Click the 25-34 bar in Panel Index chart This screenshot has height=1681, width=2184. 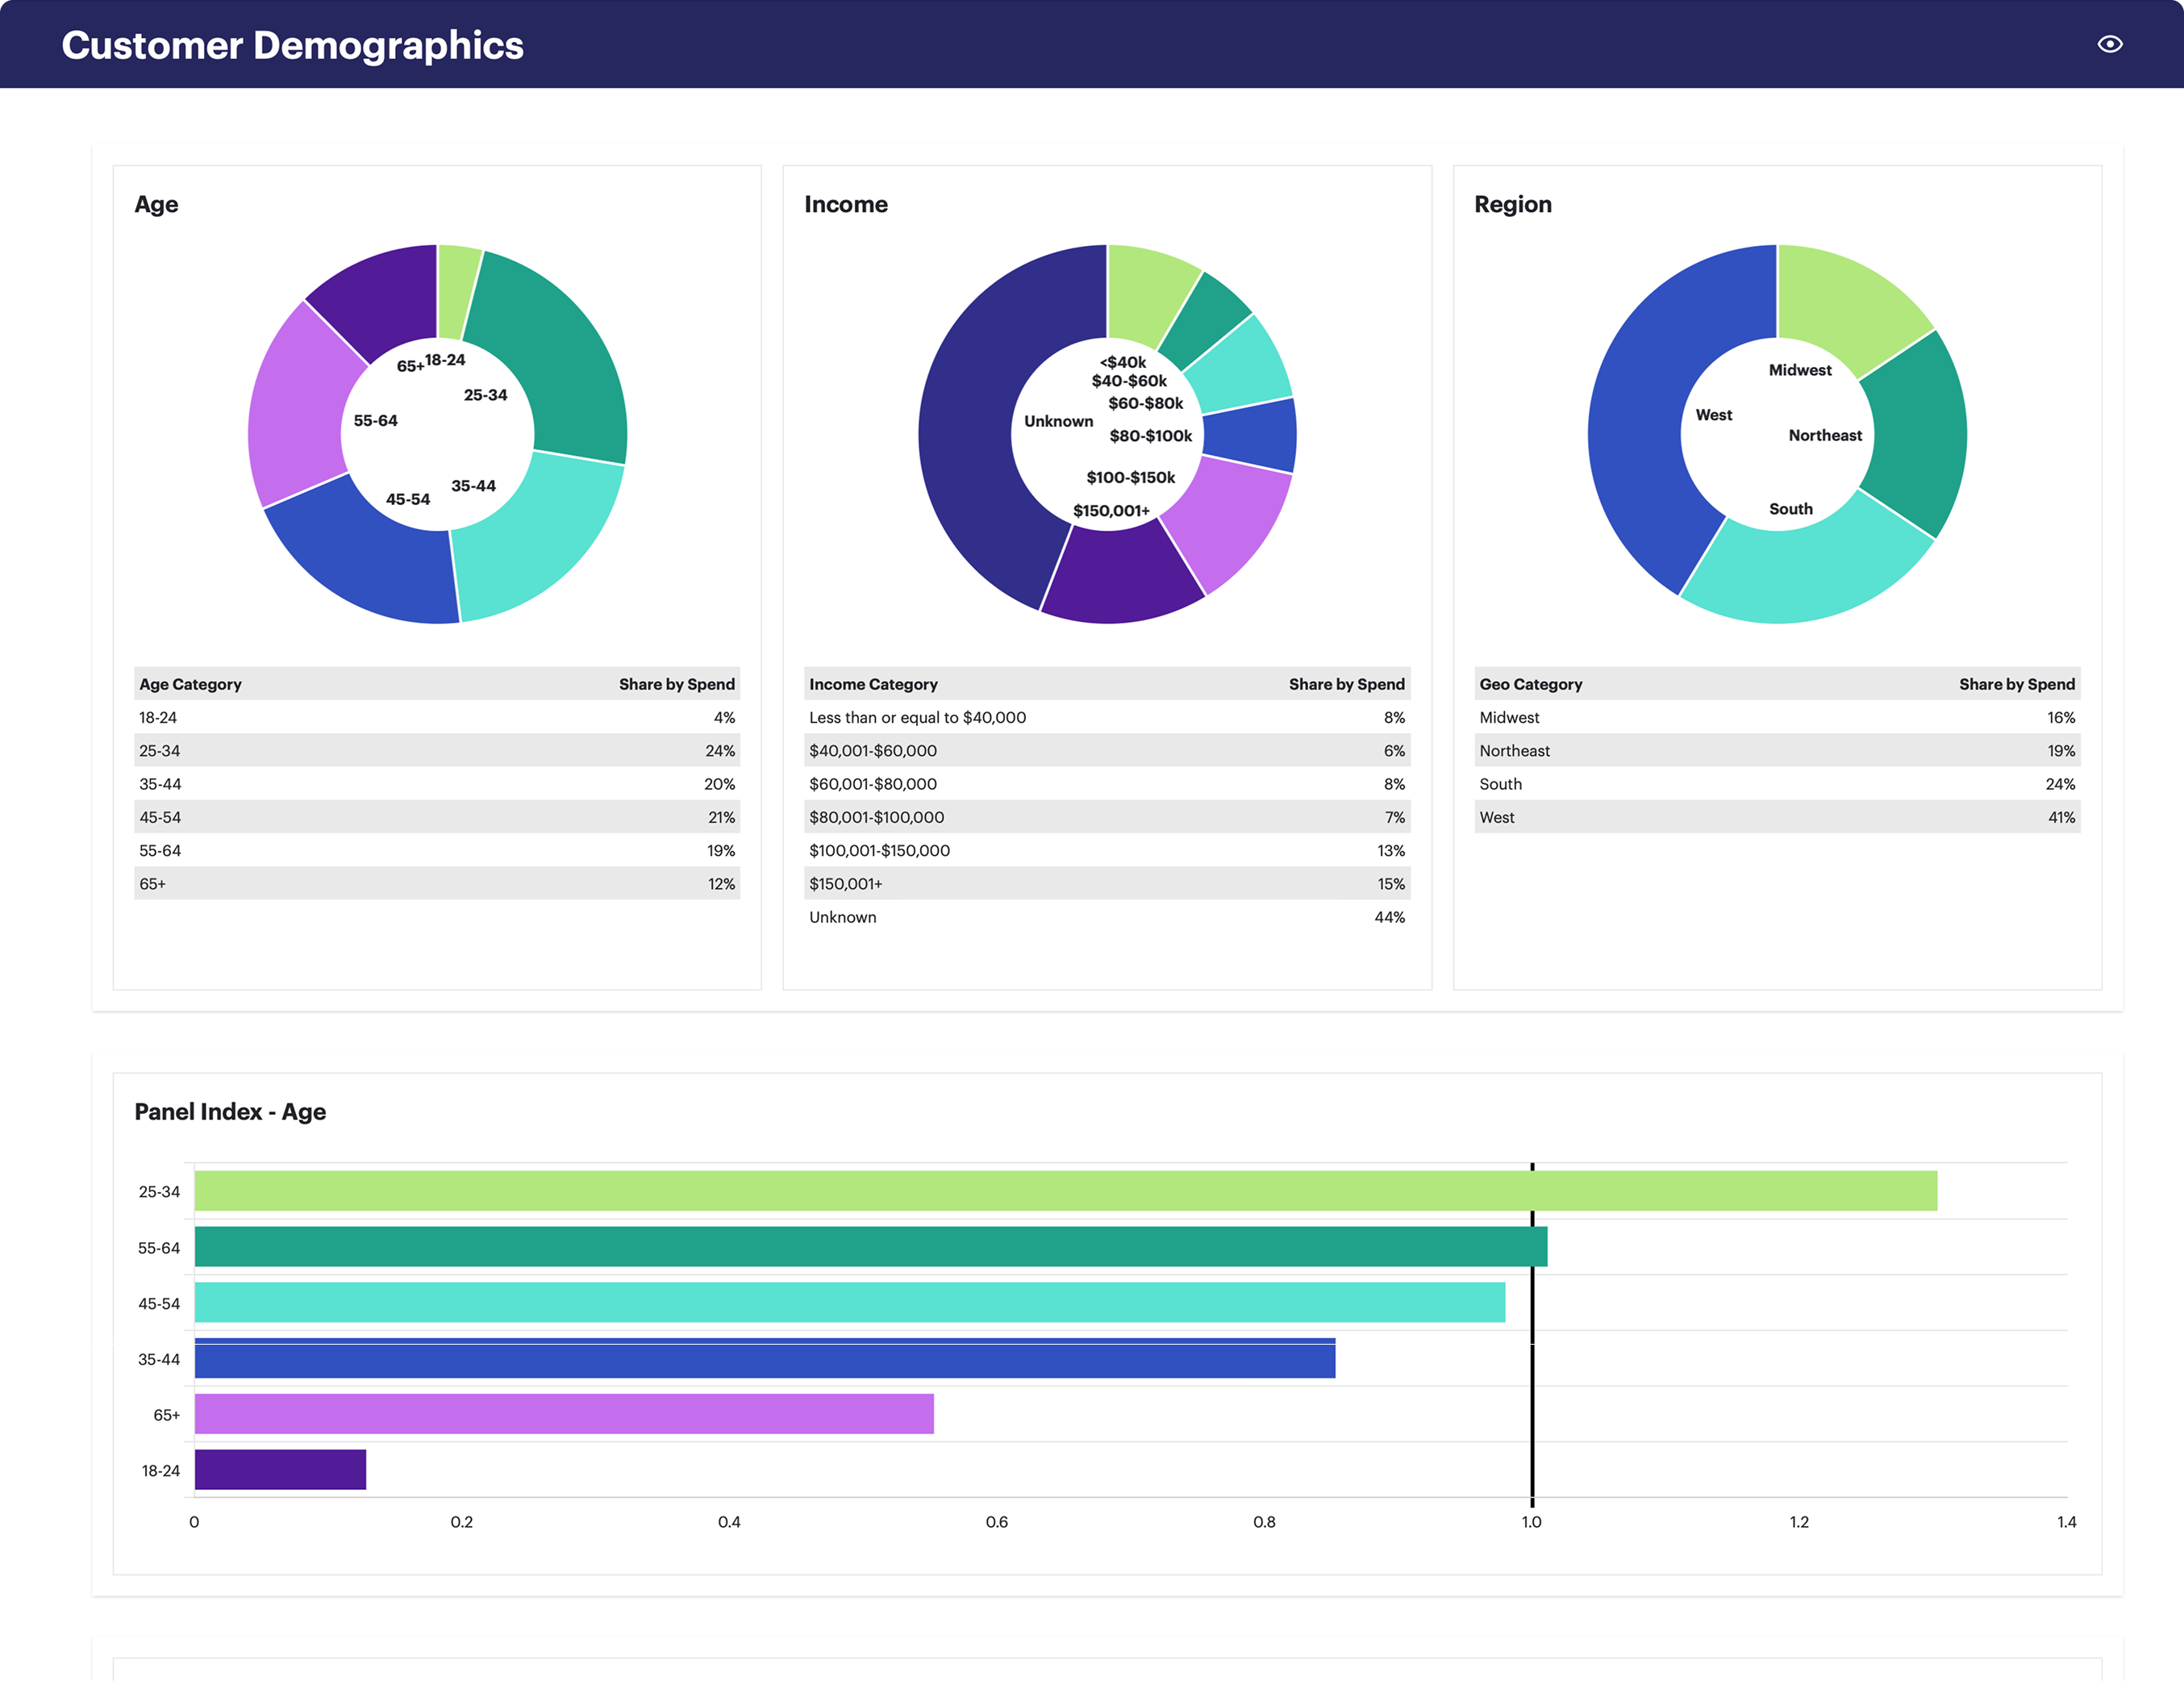tap(1065, 1190)
